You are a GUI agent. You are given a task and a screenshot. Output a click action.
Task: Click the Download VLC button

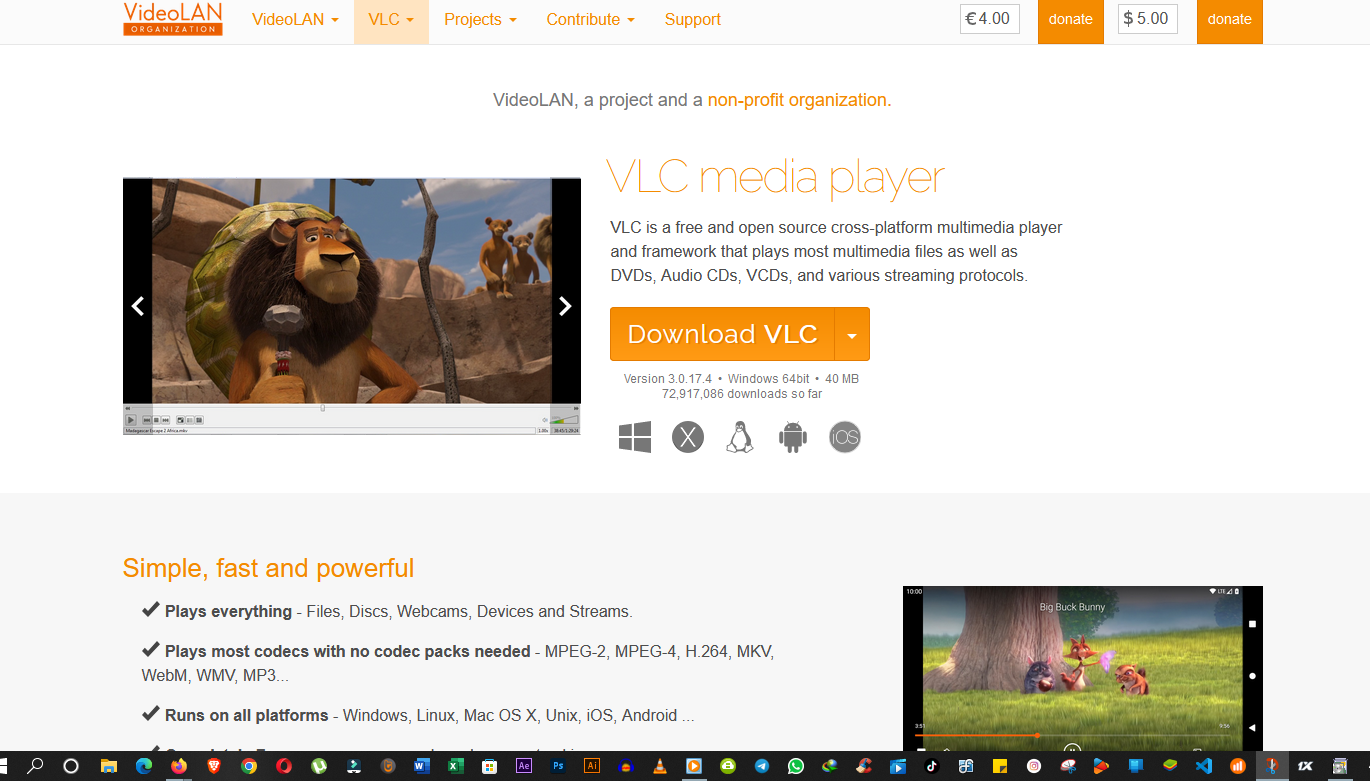pos(722,334)
